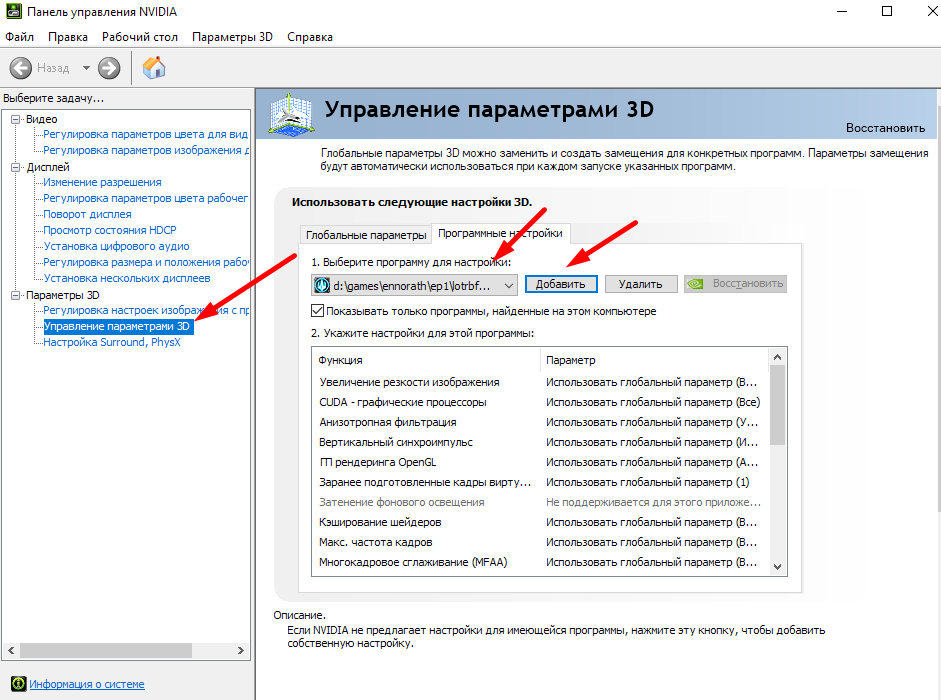Viewport: 941px width, 700px height.
Task: Click the Функция column header
Action: point(426,360)
